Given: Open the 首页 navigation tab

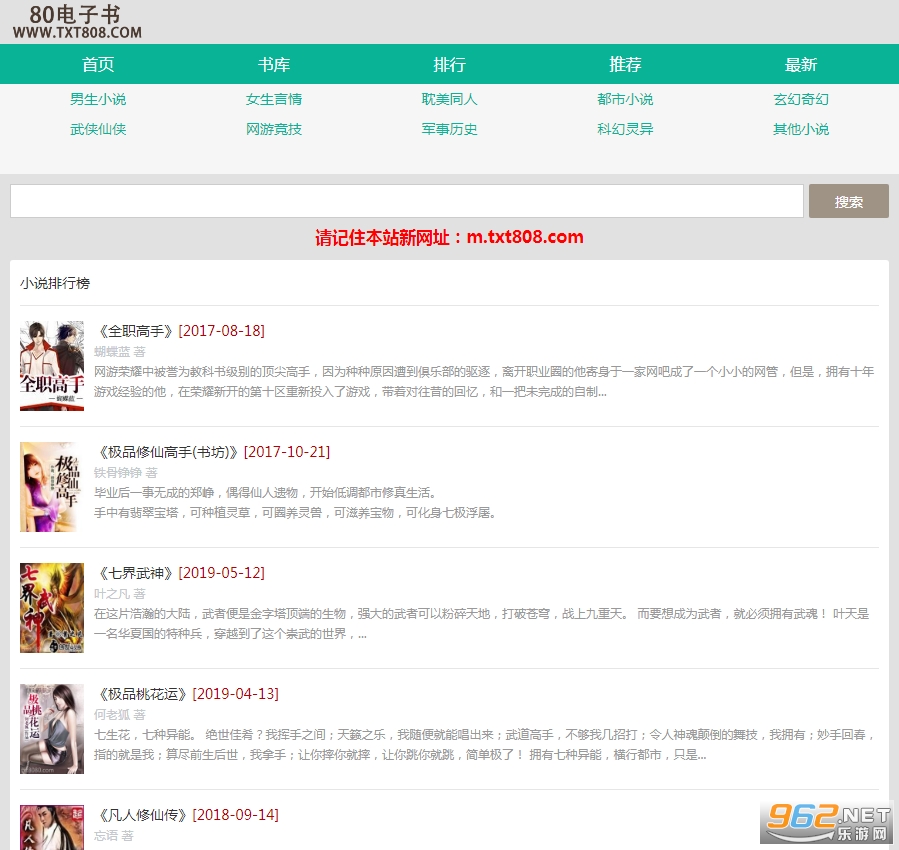Looking at the screenshot, I should point(98,64).
